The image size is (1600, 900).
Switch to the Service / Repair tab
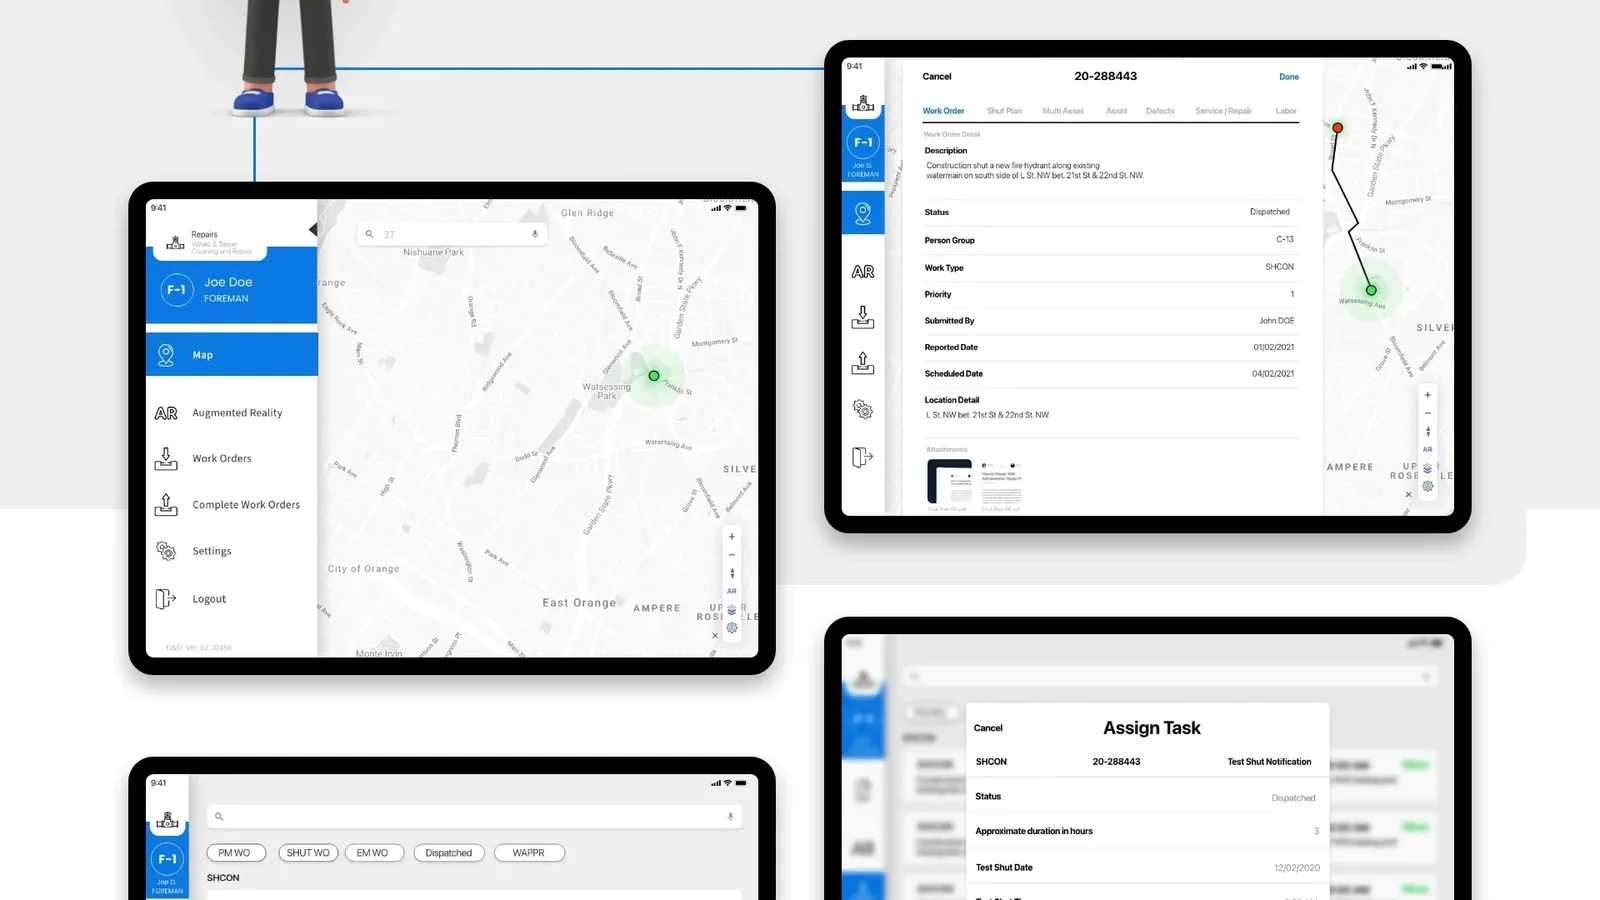tap(1224, 111)
